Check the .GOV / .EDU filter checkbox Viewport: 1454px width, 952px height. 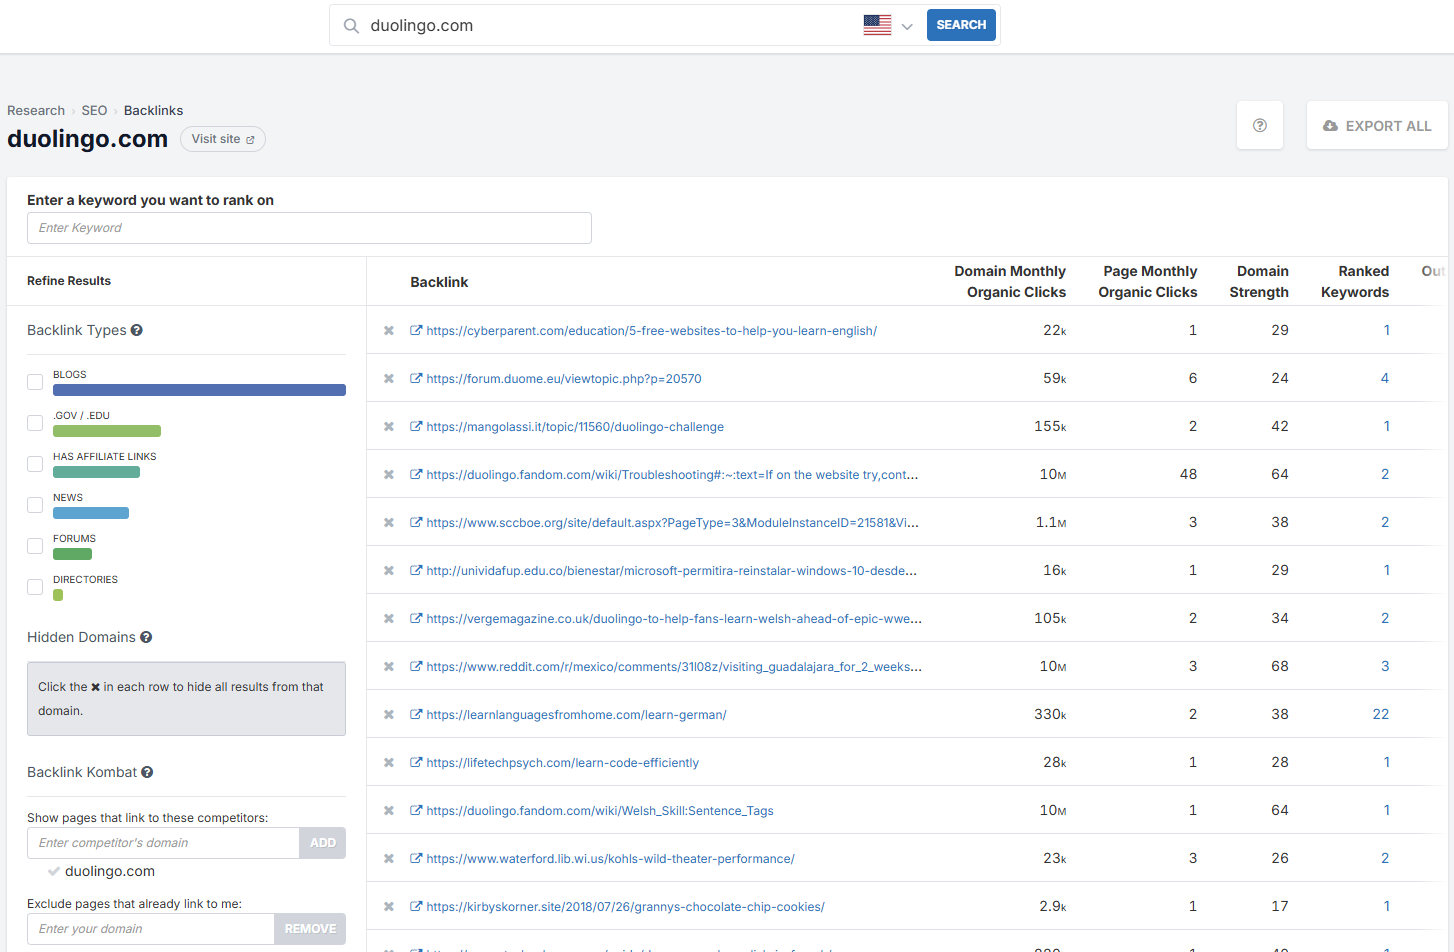pyautogui.click(x=35, y=423)
